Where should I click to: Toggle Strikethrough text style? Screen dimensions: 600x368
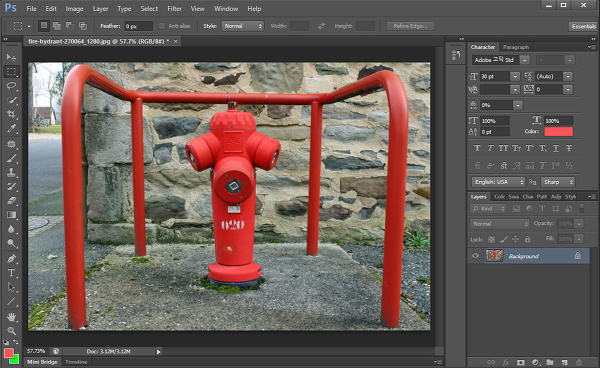[x=569, y=148]
